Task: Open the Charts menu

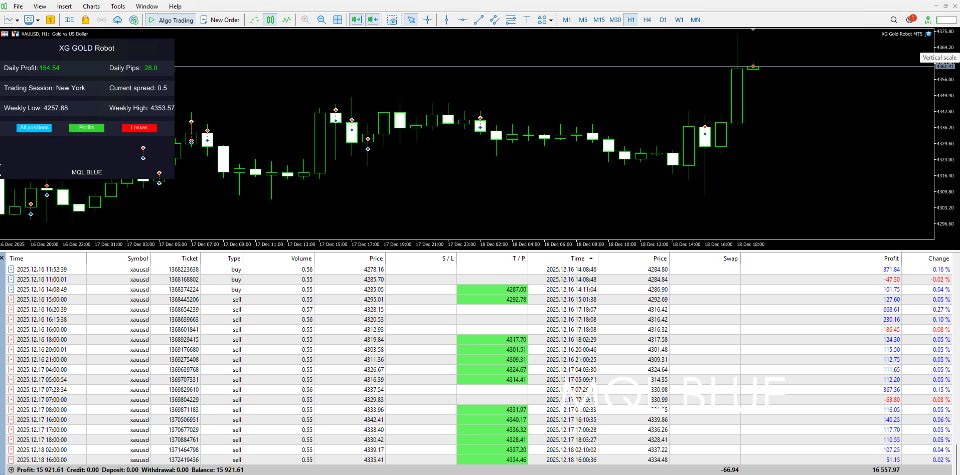Action: pos(91,6)
